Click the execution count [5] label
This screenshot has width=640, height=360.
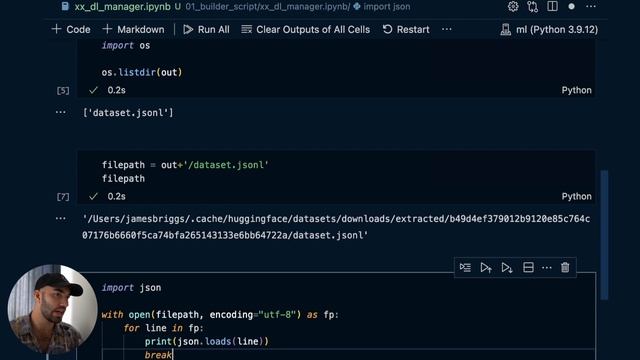click(63, 90)
